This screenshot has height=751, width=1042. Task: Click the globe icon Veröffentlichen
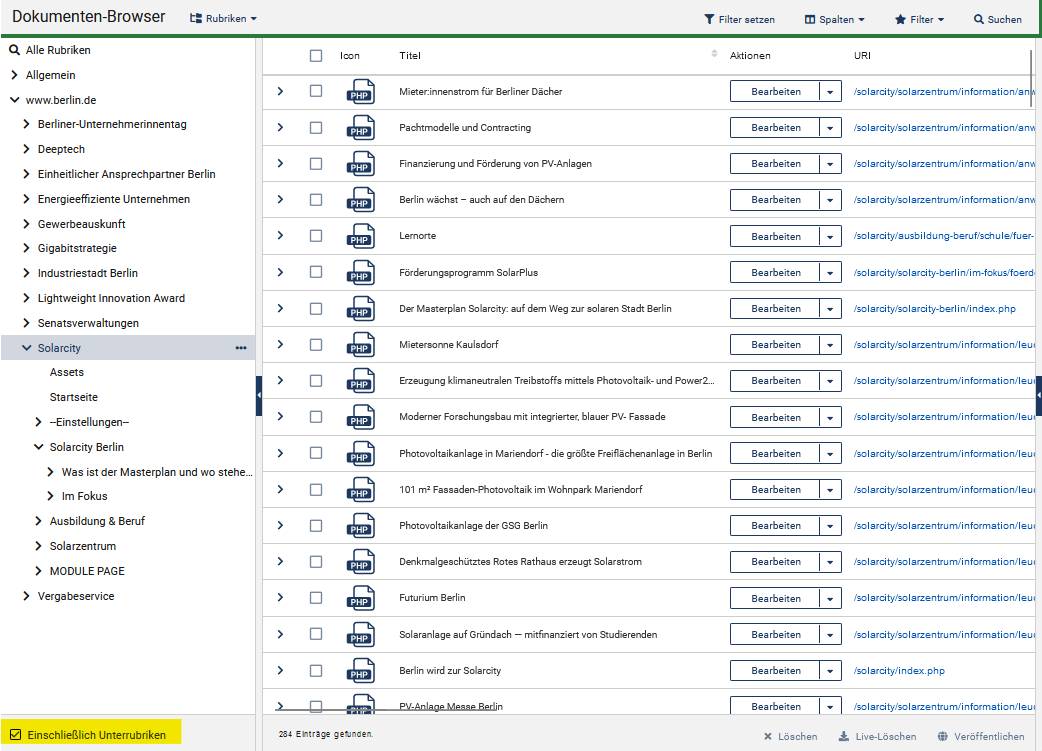(x=943, y=737)
